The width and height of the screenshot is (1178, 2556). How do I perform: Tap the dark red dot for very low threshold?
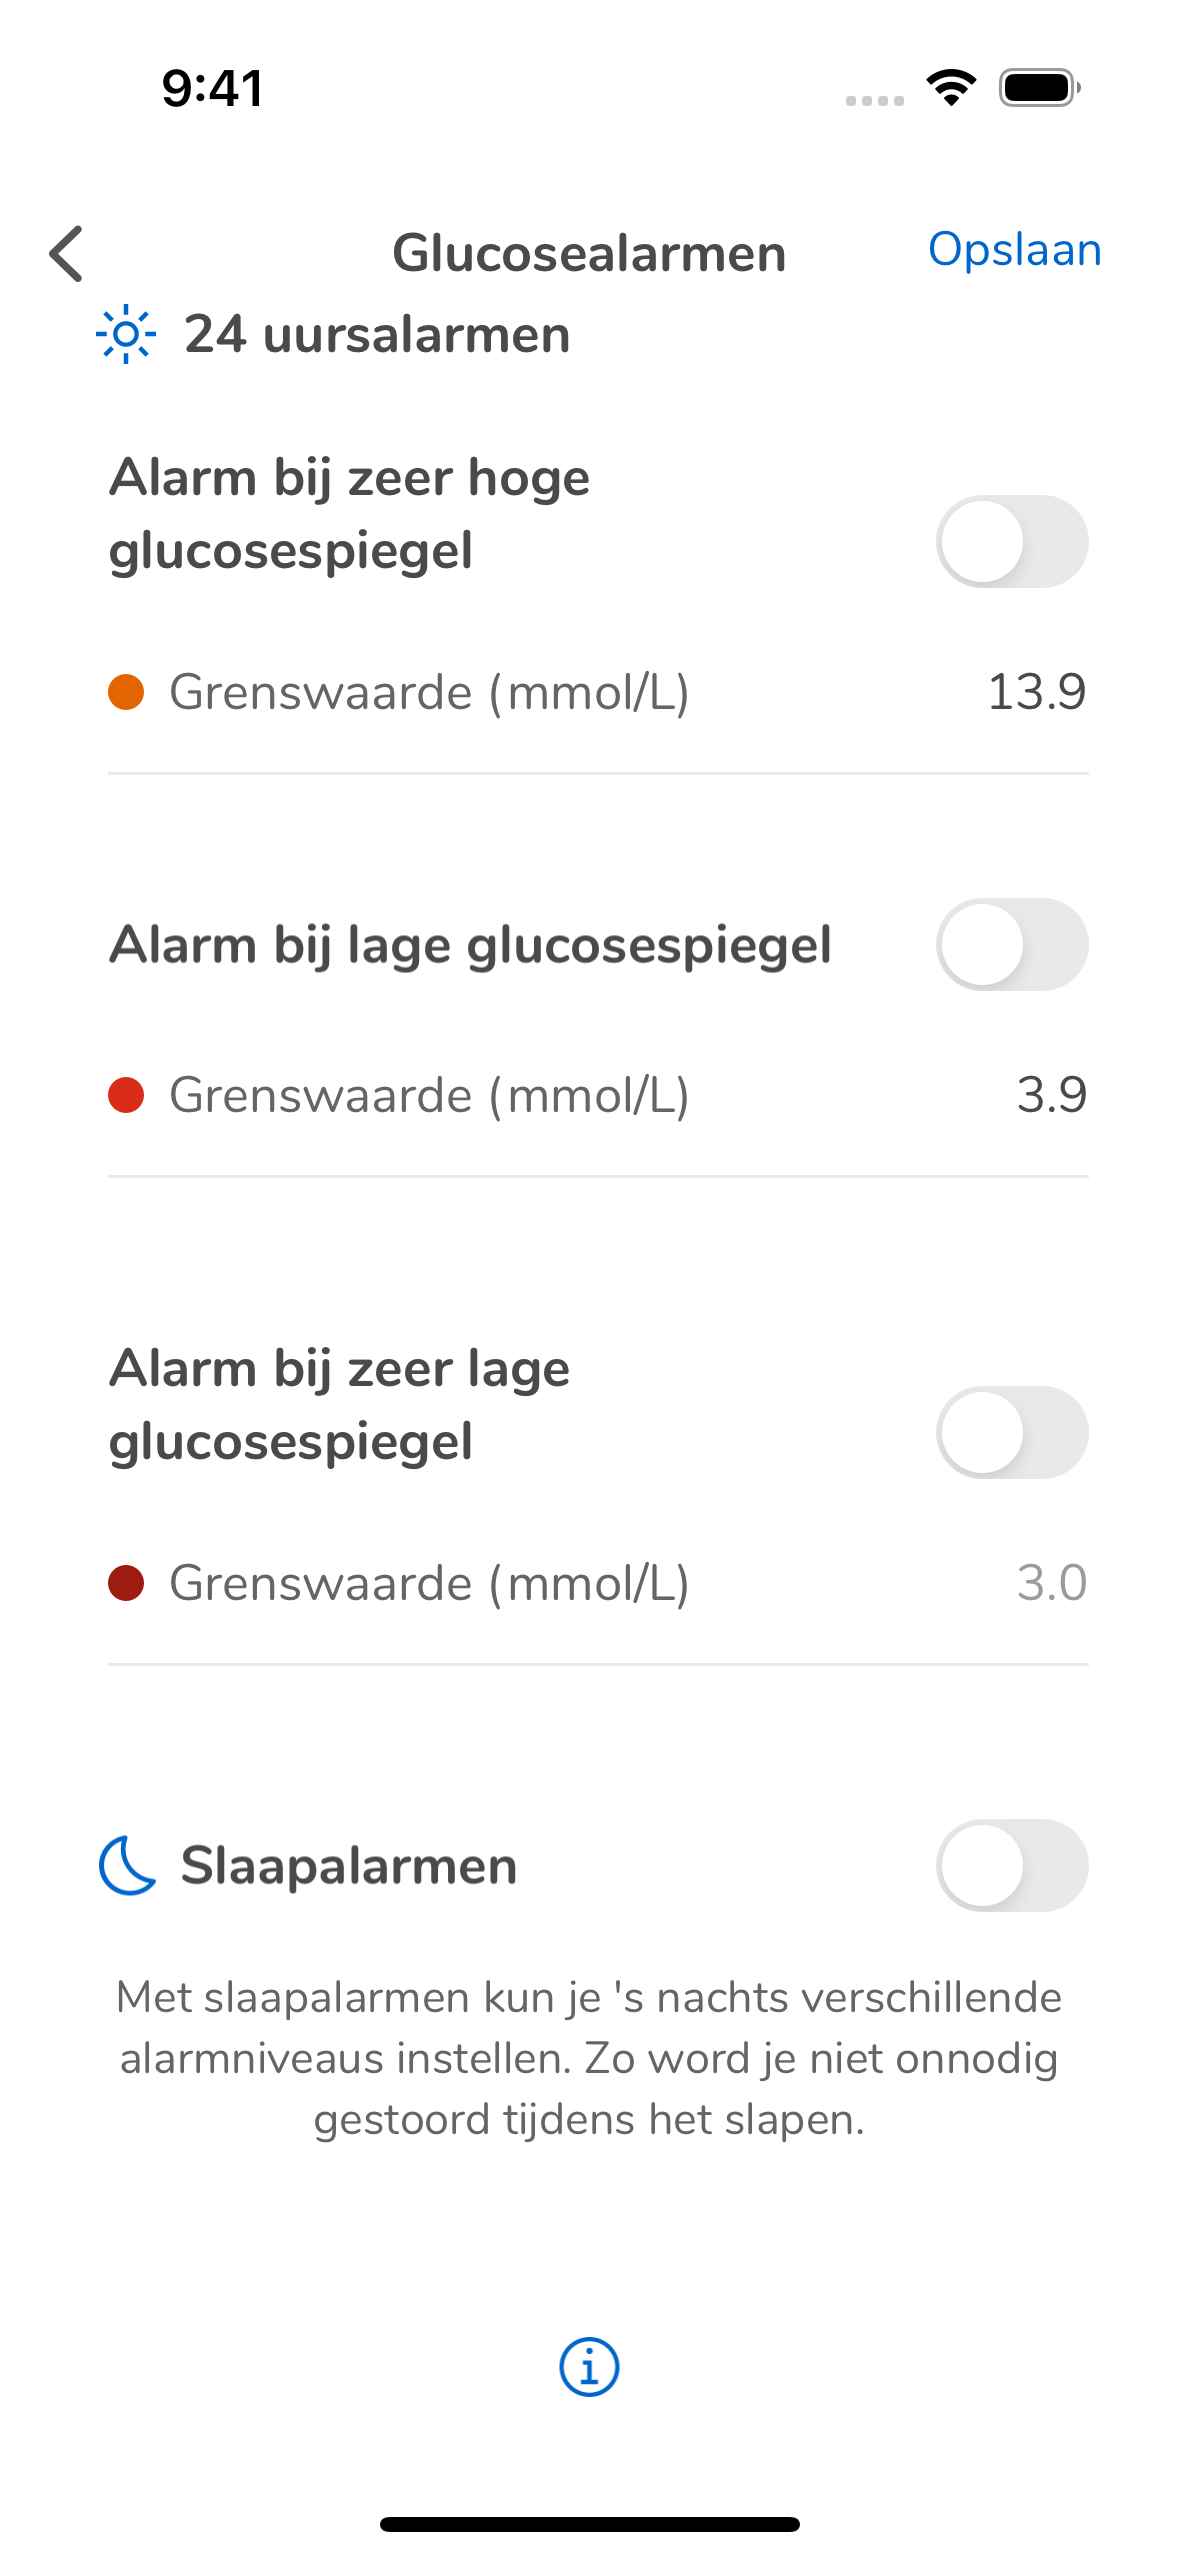[x=126, y=1583]
